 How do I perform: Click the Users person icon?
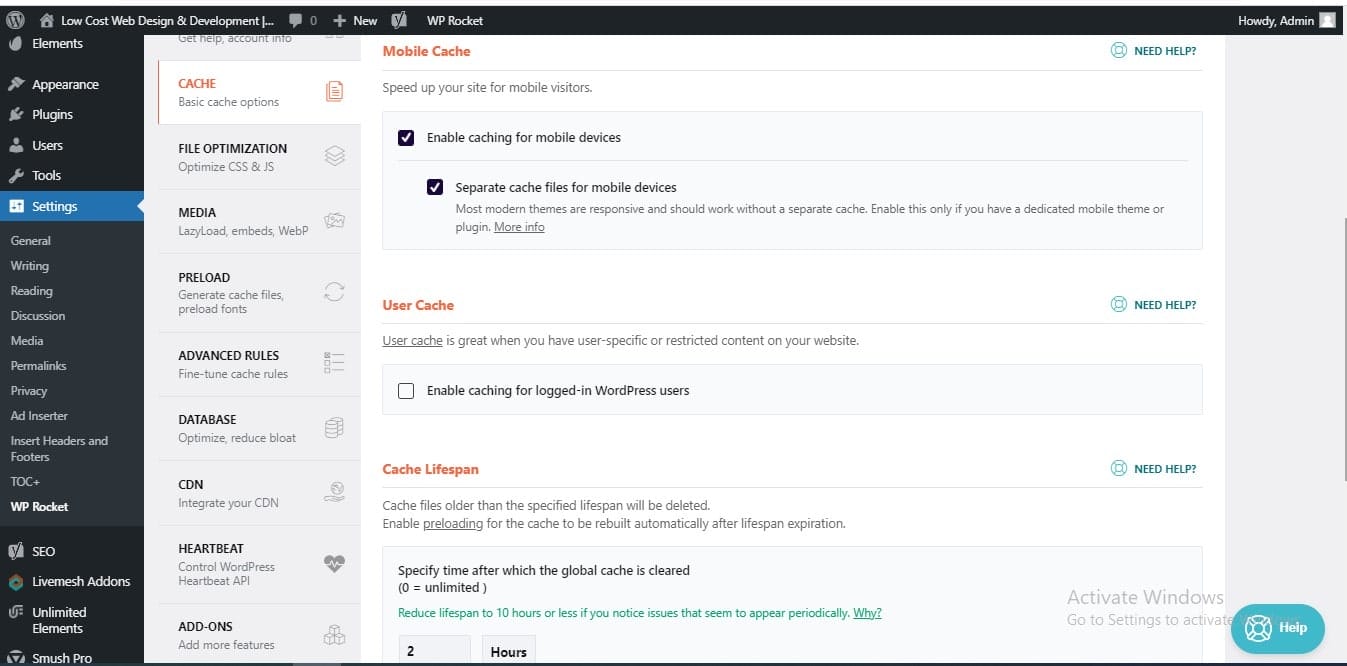pyautogui.click(x=16, y=145)
